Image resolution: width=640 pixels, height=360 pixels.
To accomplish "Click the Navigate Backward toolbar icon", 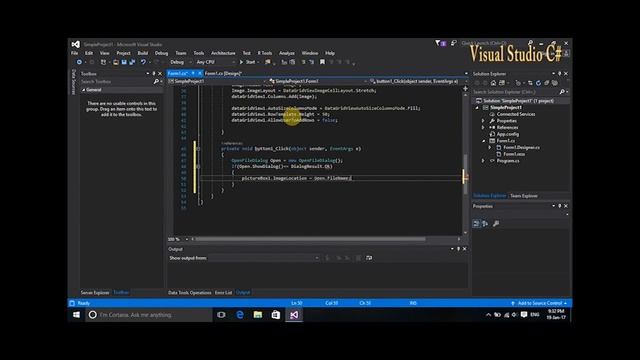I will 79,62.
